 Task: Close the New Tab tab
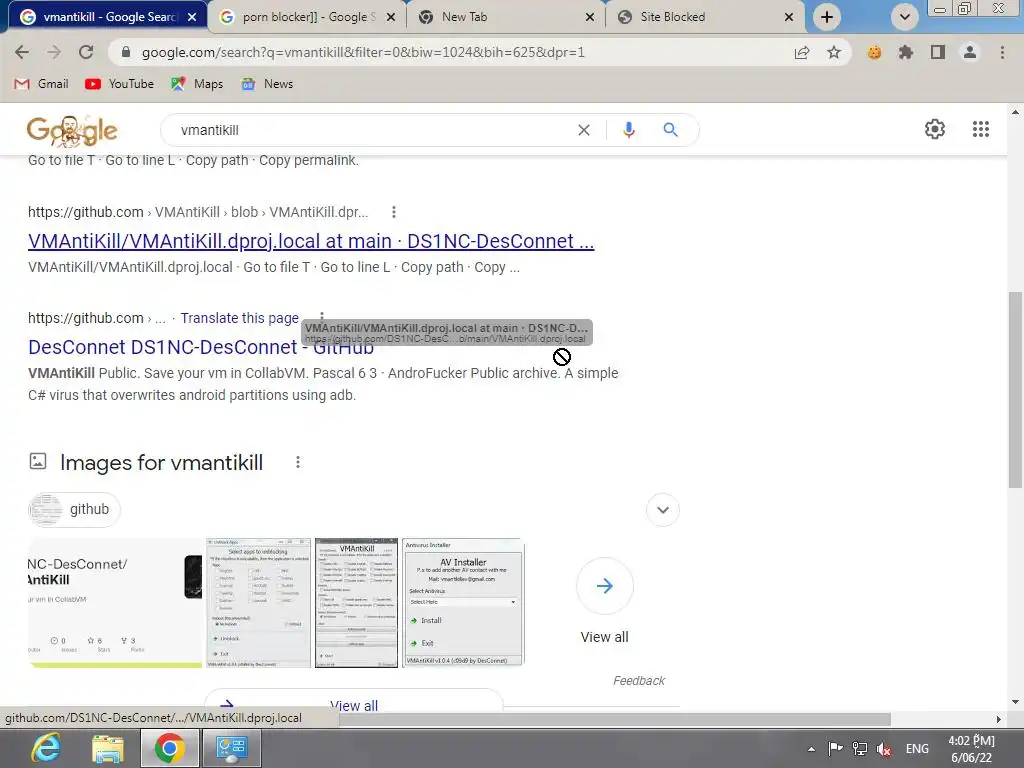590,17
